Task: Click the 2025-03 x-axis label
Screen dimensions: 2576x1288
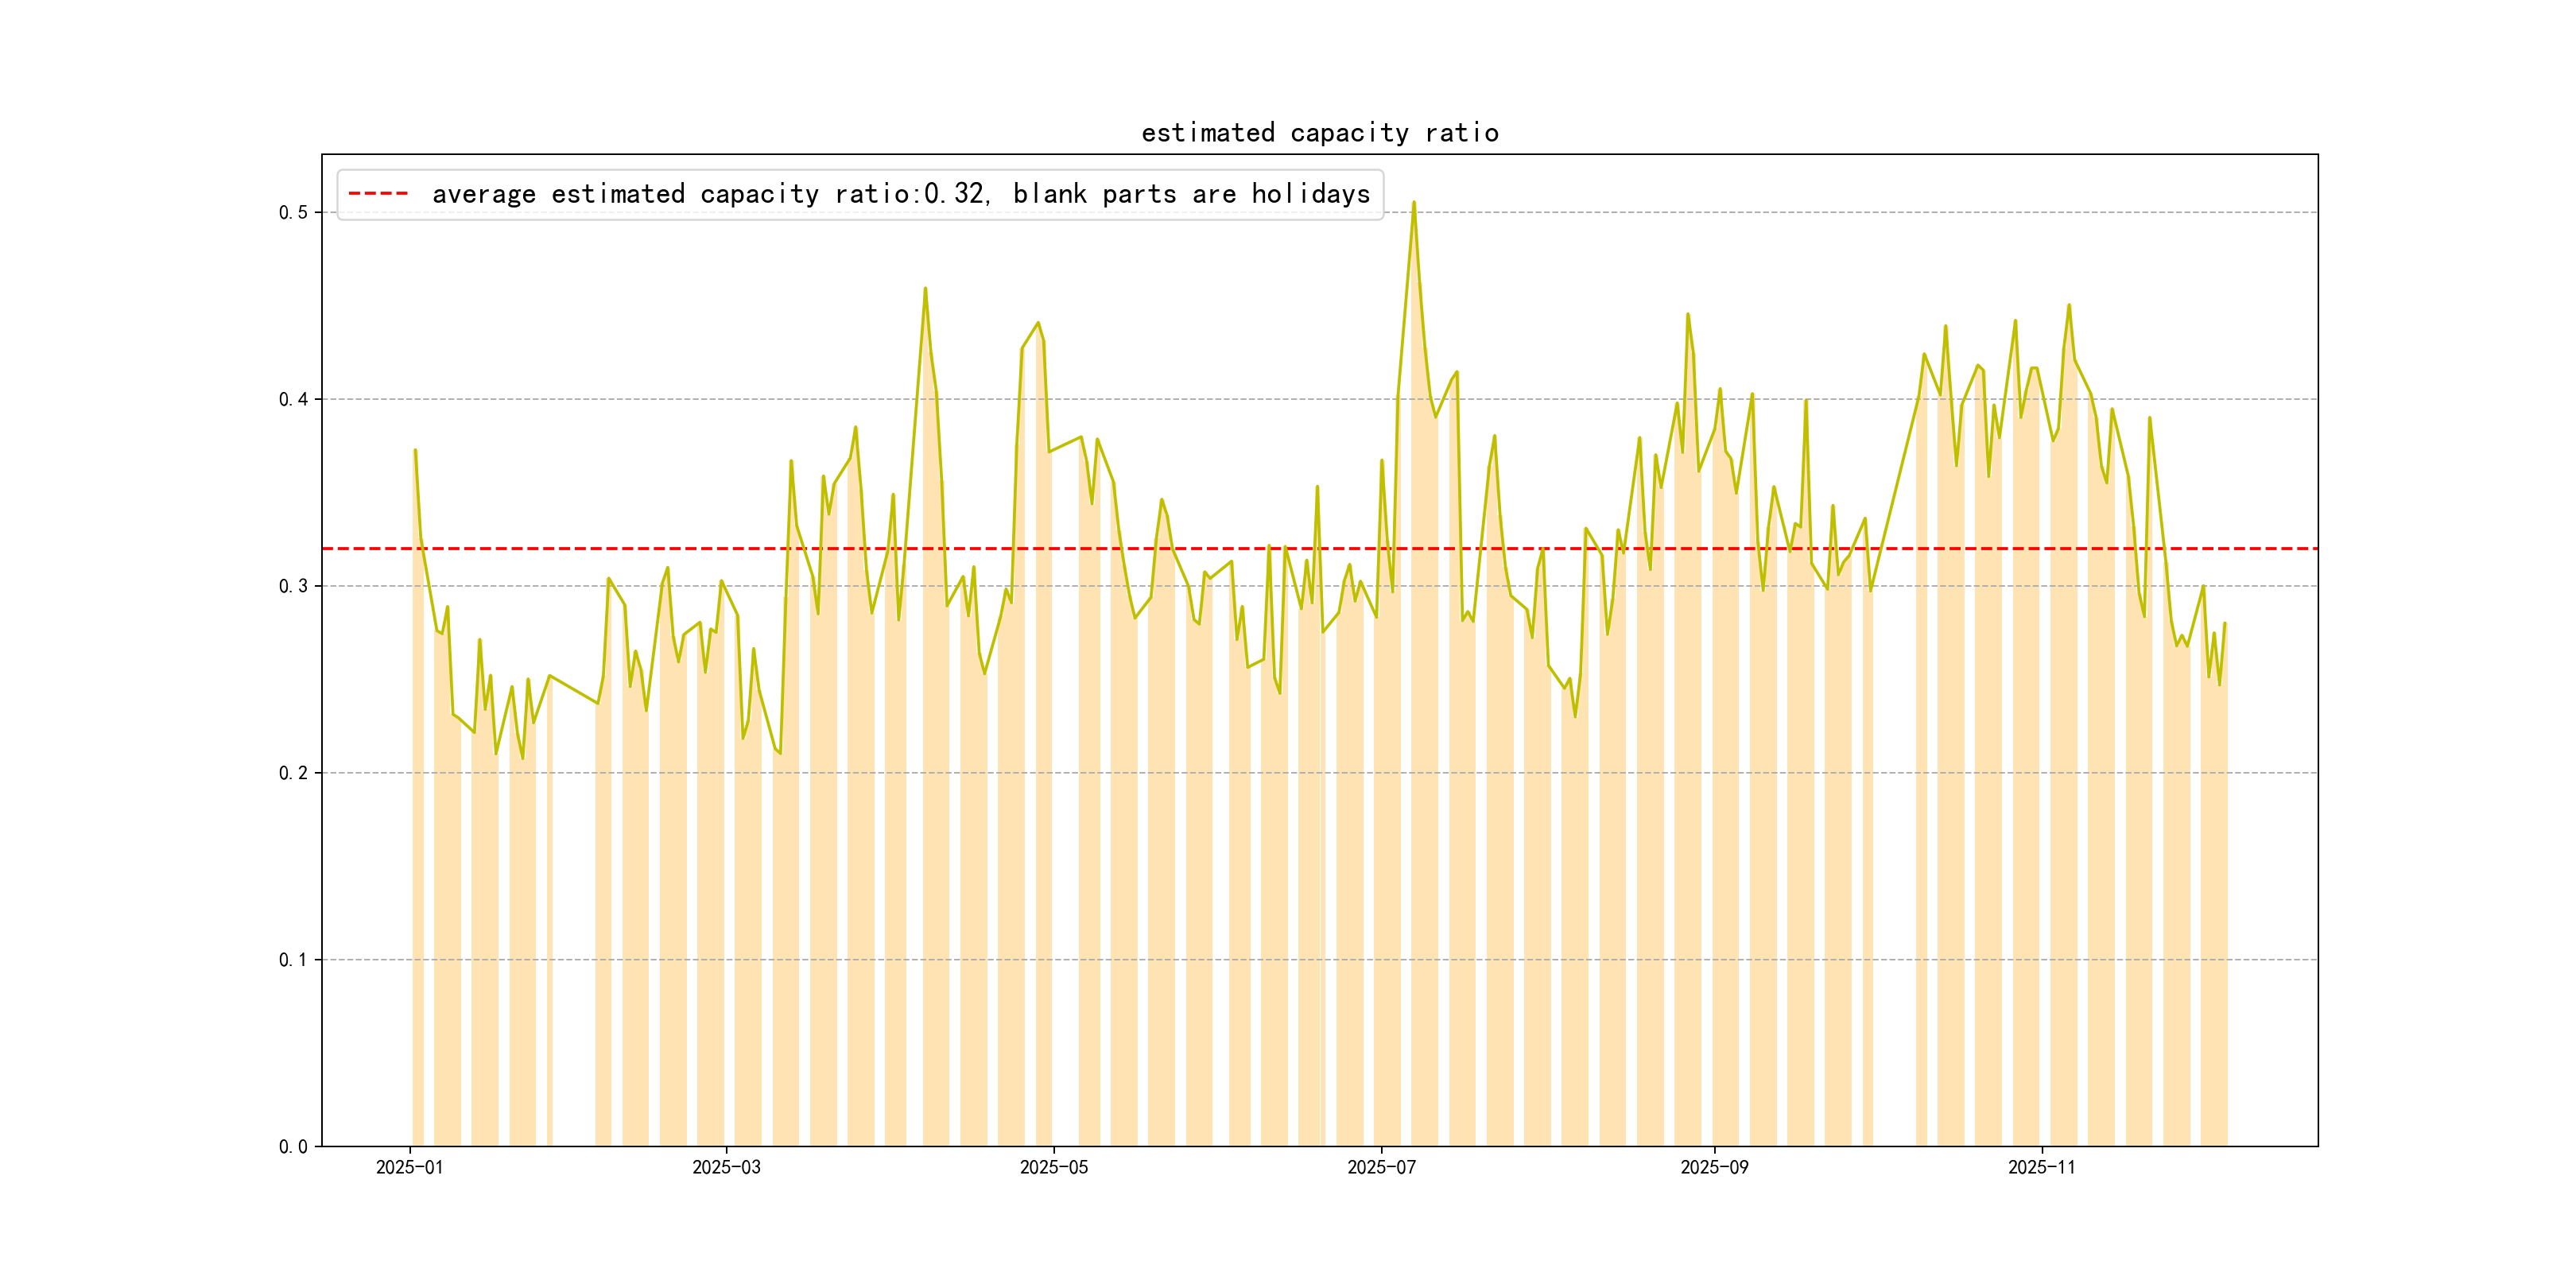Action: (726, 1167)
